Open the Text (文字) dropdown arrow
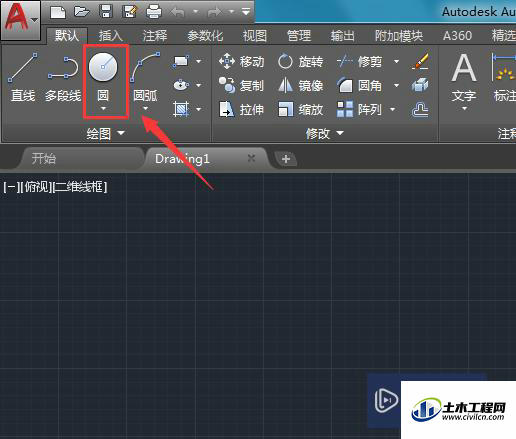This screenshot has width=516, height=439. coord(464,109)
